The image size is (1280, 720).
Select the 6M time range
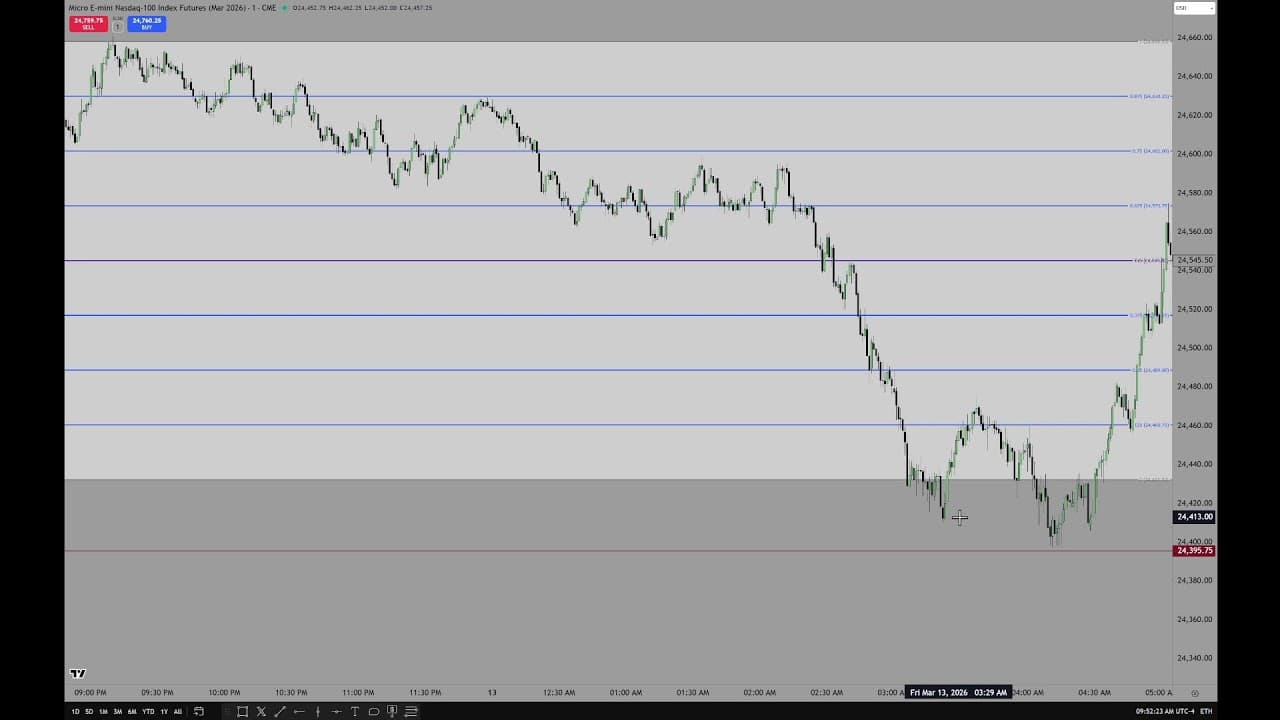pos(132,712)
